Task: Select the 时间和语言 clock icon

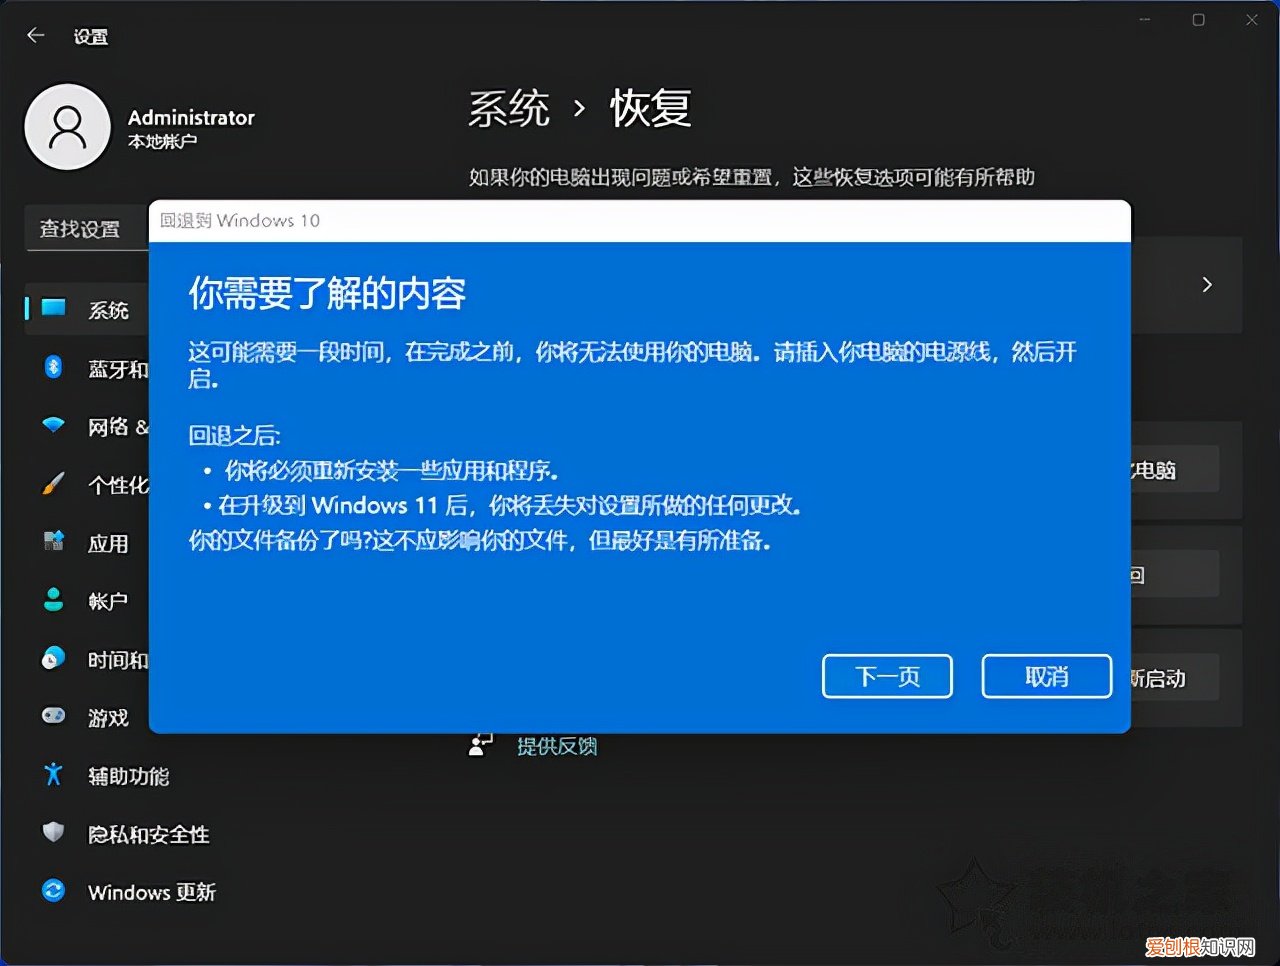Action: (x=53, y=659)
